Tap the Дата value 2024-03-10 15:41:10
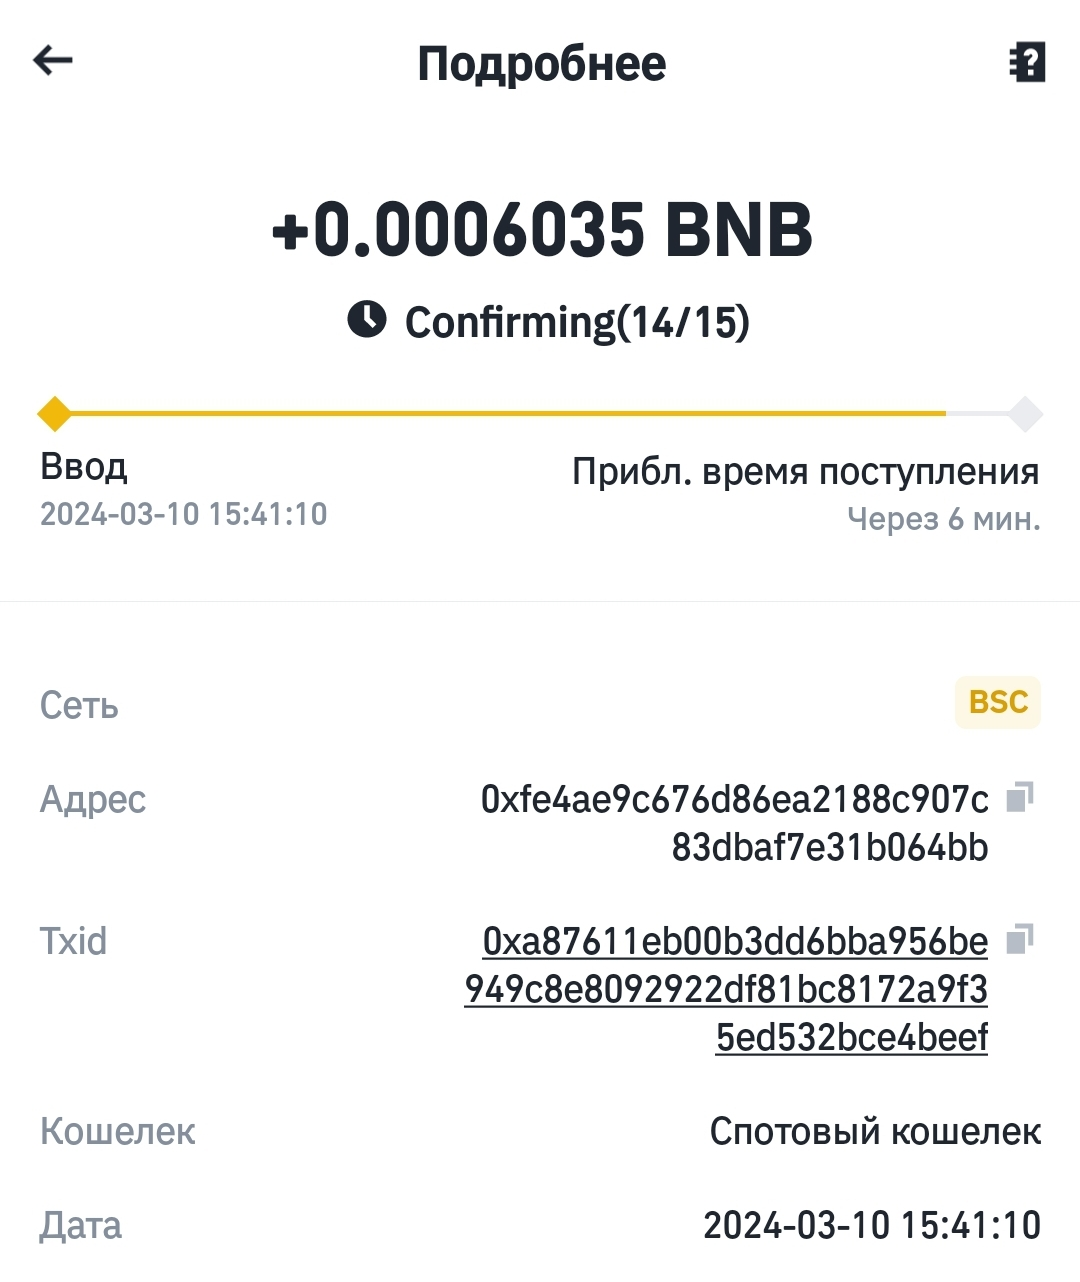The width and height of the screenshot is (1080, 1282). [x=872, y=1225]
